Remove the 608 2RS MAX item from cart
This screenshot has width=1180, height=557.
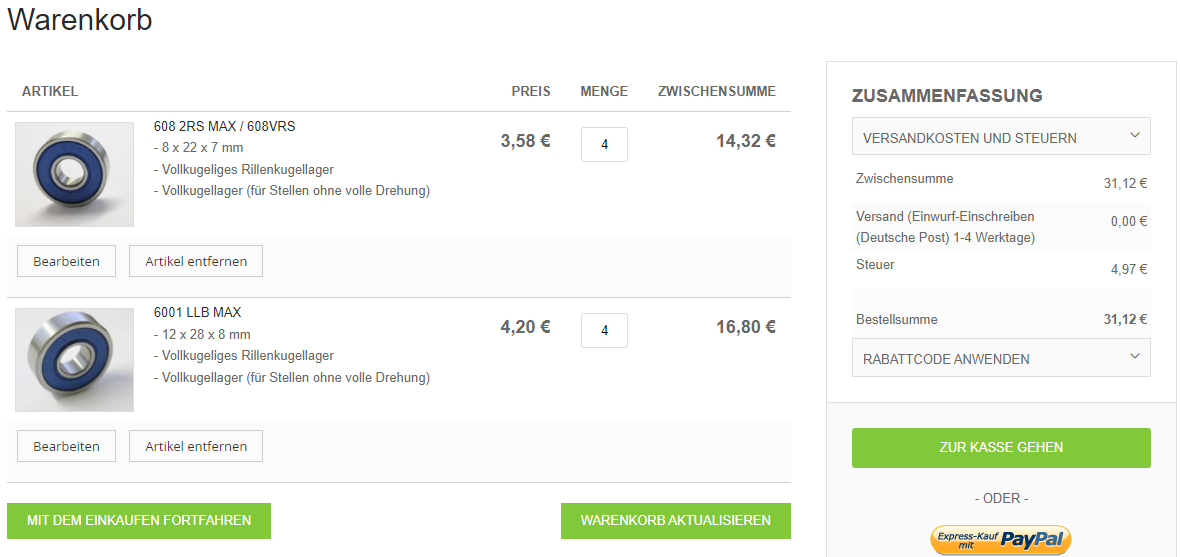pos(195,261)
